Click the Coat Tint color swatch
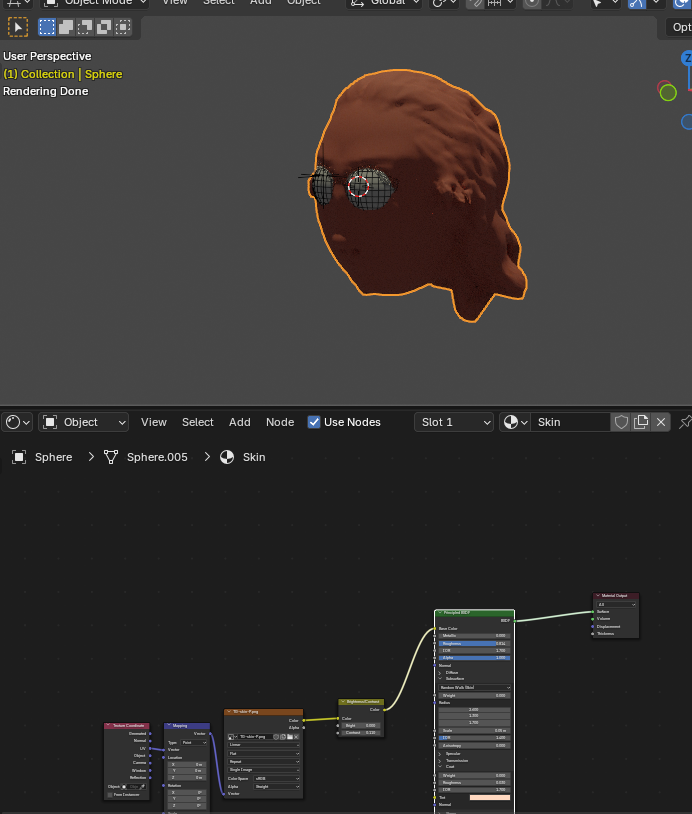The width and height of the screenshot is (692, 814). point(490,797)
